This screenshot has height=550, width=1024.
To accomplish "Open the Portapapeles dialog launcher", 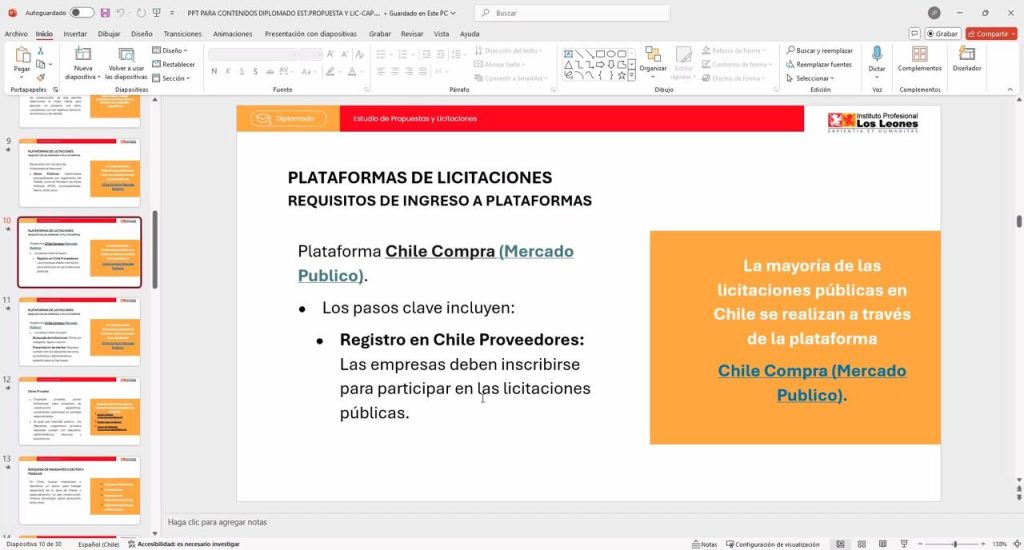I will click(56, 89).
